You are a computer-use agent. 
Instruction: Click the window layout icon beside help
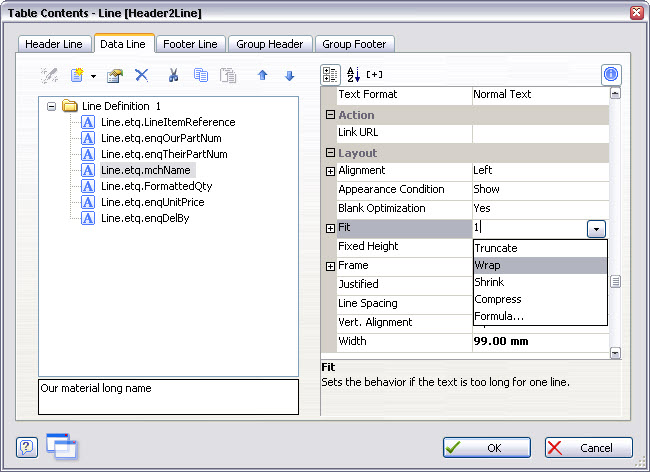61,446
